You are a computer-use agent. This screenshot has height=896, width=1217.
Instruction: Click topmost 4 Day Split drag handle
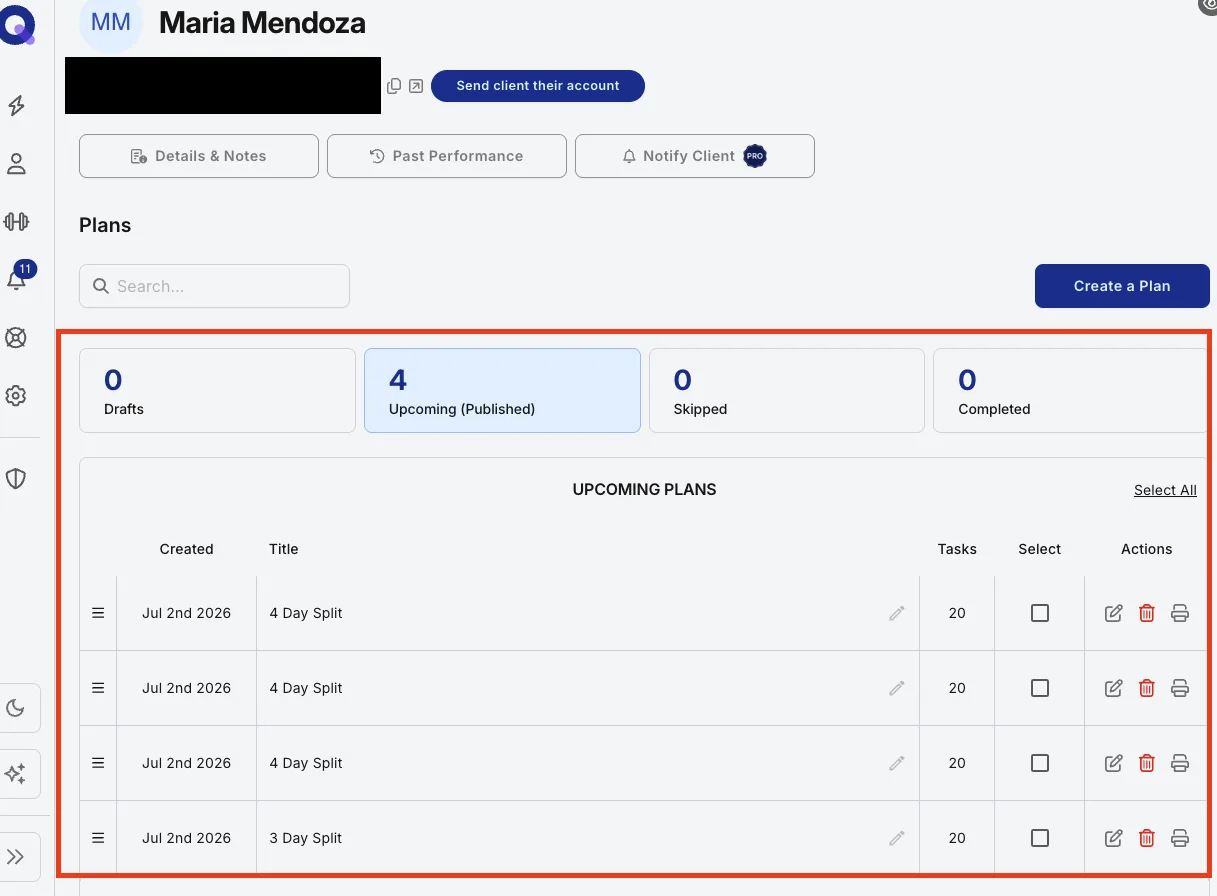pos(98,613)
